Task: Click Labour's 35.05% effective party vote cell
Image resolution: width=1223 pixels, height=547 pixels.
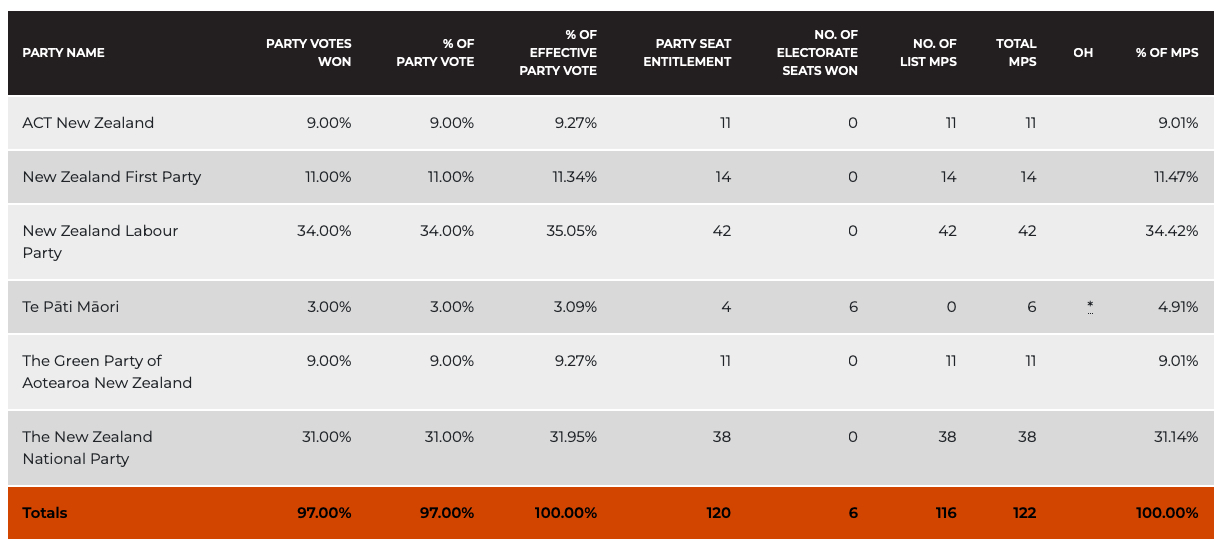Action: coord(574,231)
